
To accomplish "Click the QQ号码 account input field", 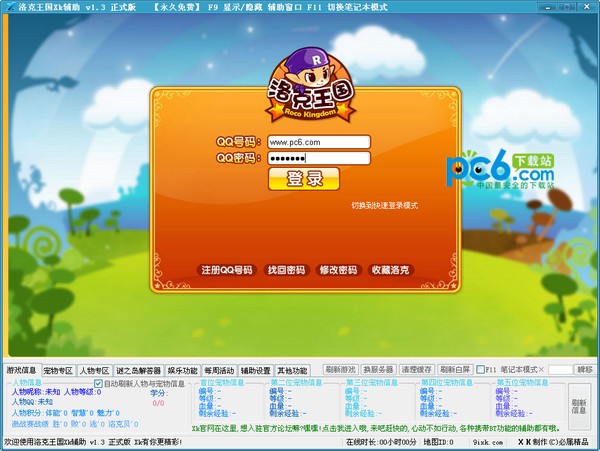I will click(319, 142).
